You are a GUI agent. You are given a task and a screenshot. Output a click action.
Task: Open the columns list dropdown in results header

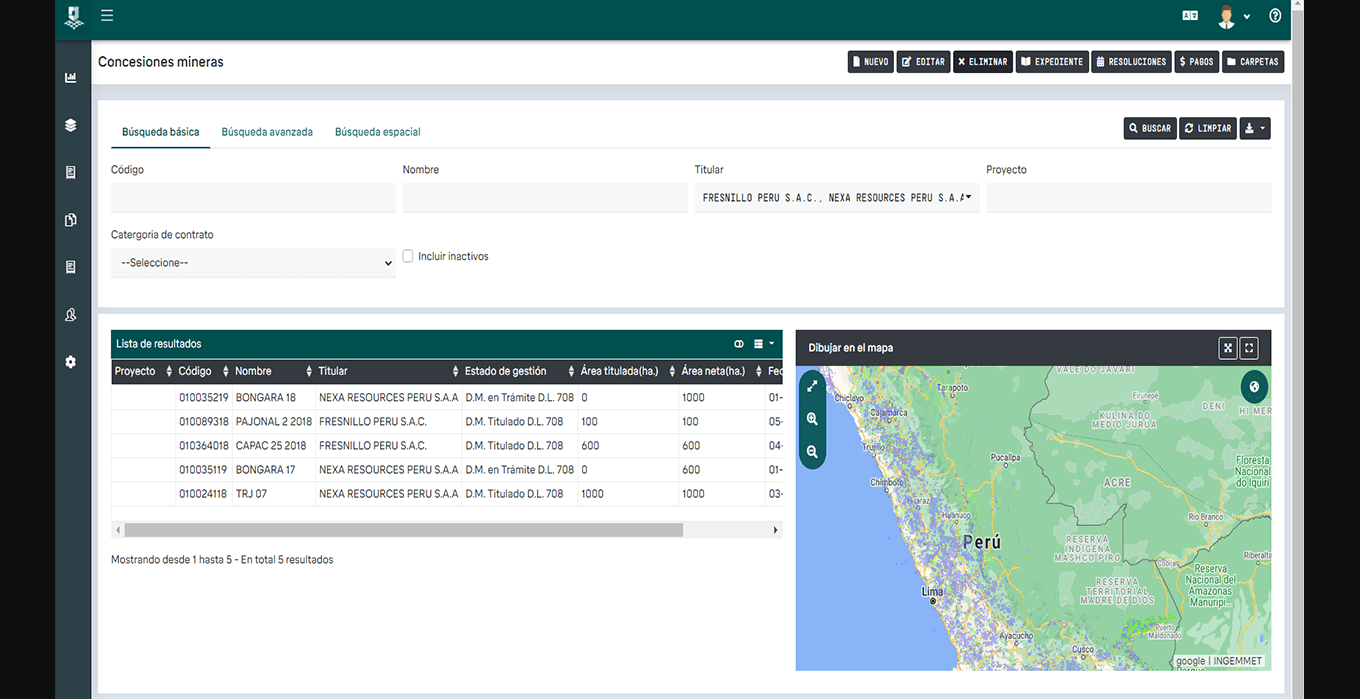coord(764,344)
